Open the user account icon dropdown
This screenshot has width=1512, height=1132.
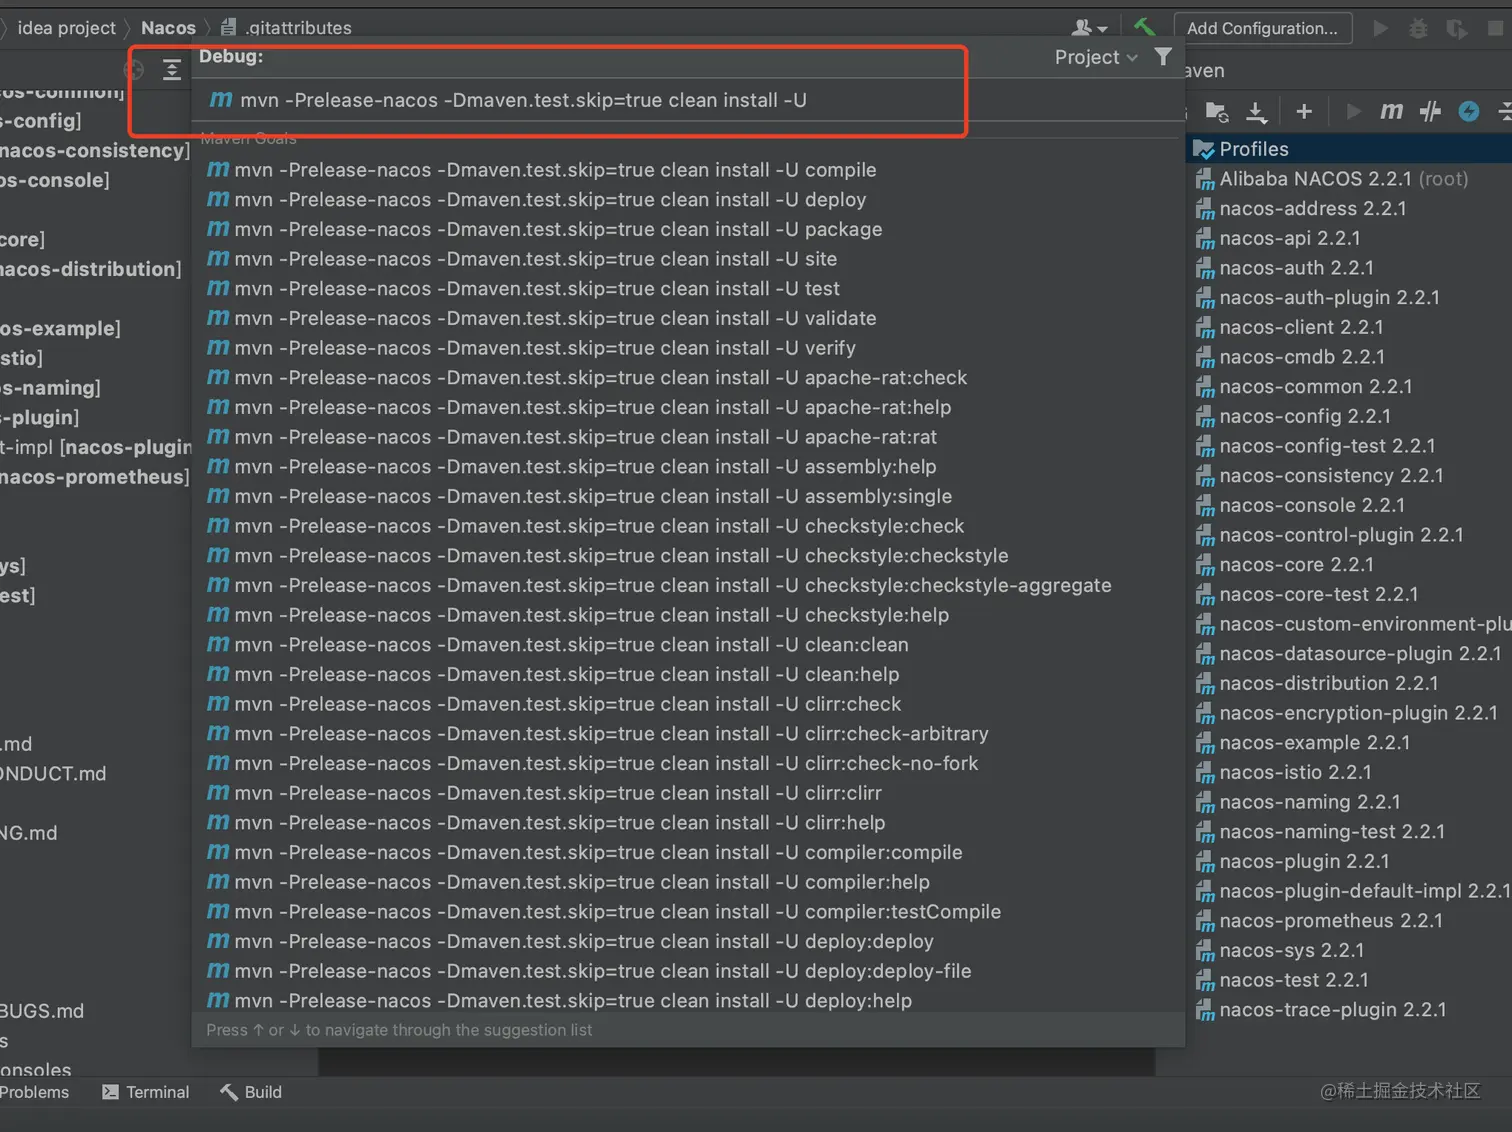point(1089,28)
